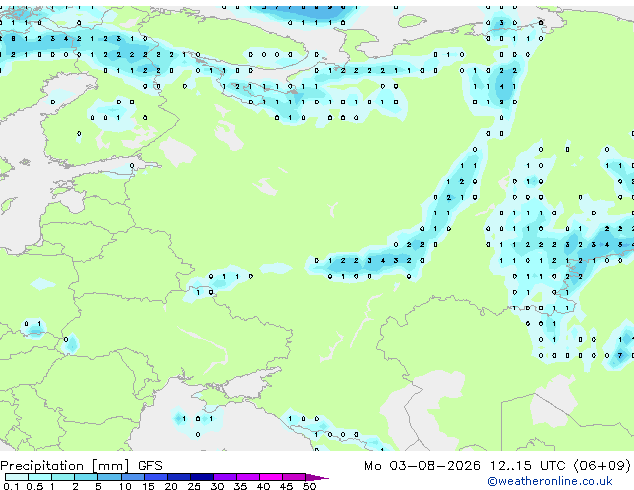The height and width of the screenshot is (490, 634).
Task: Open the weatheronline.co.uk copyright link
Action: coord(550,481)
